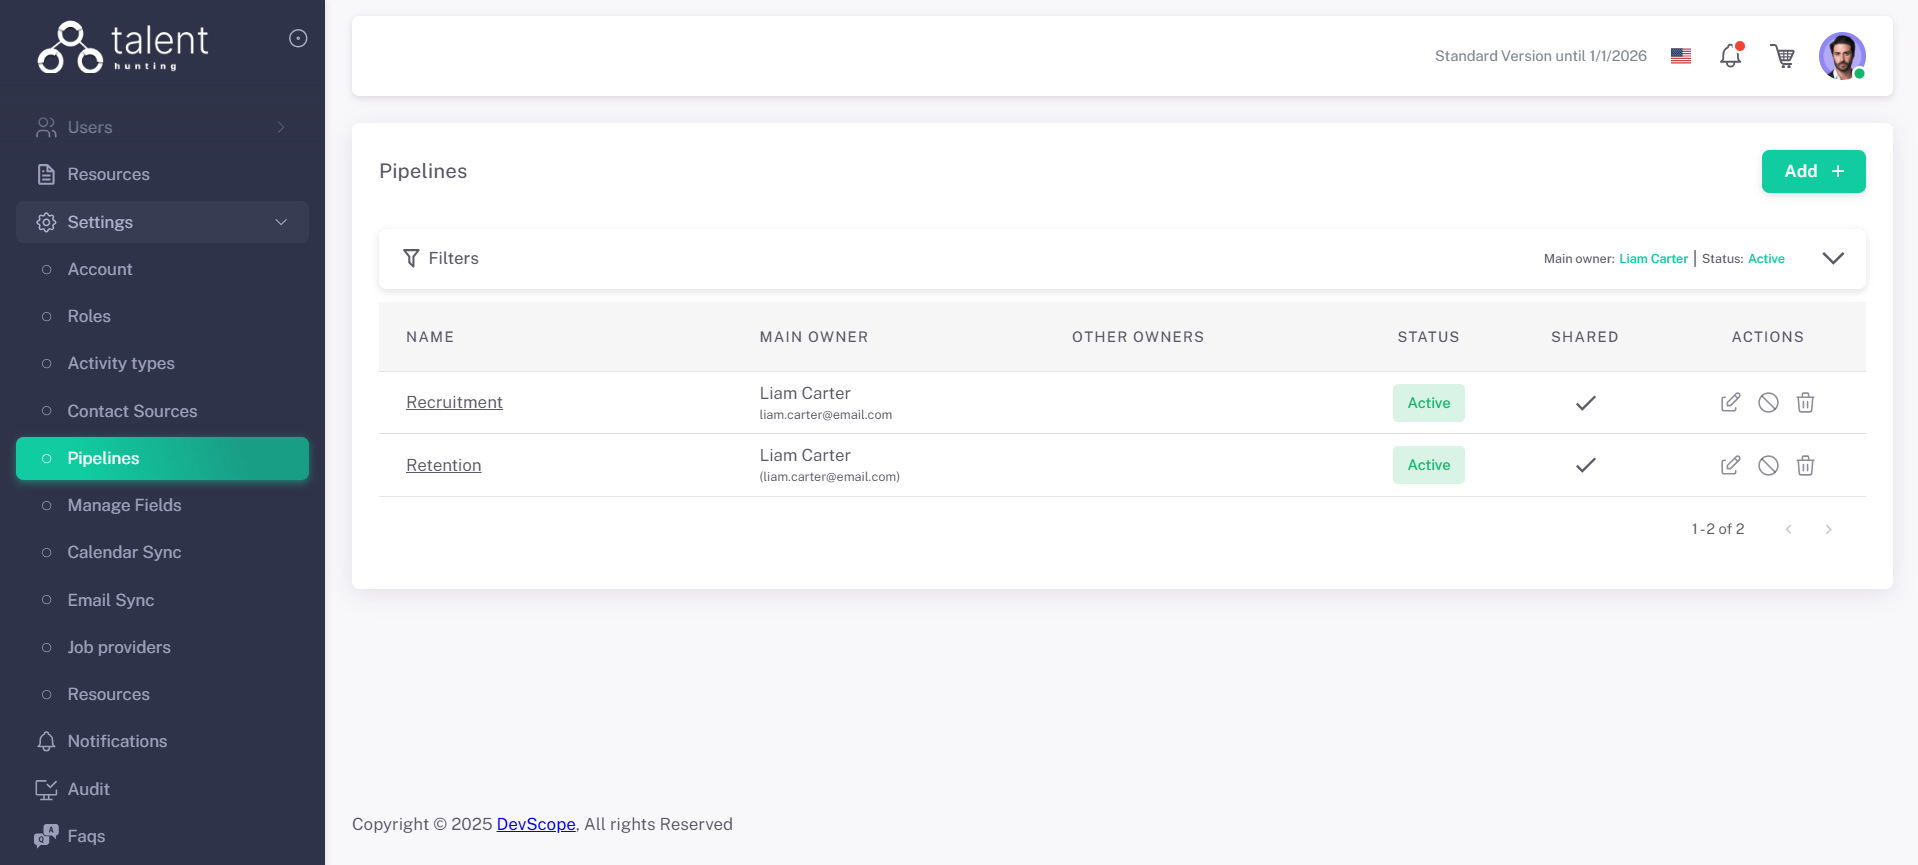Viewport: 1918px width, 865px height.
Task: Delete the Retention pipeline
Action: [1805, 465]
